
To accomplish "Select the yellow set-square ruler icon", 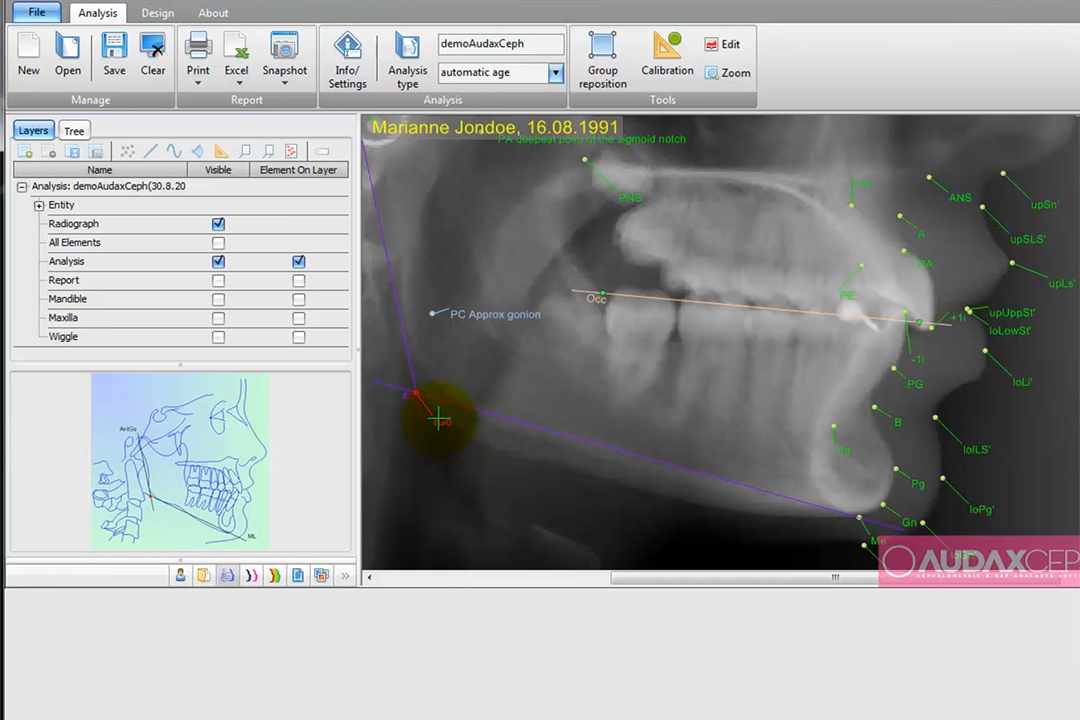I will 221,151.
